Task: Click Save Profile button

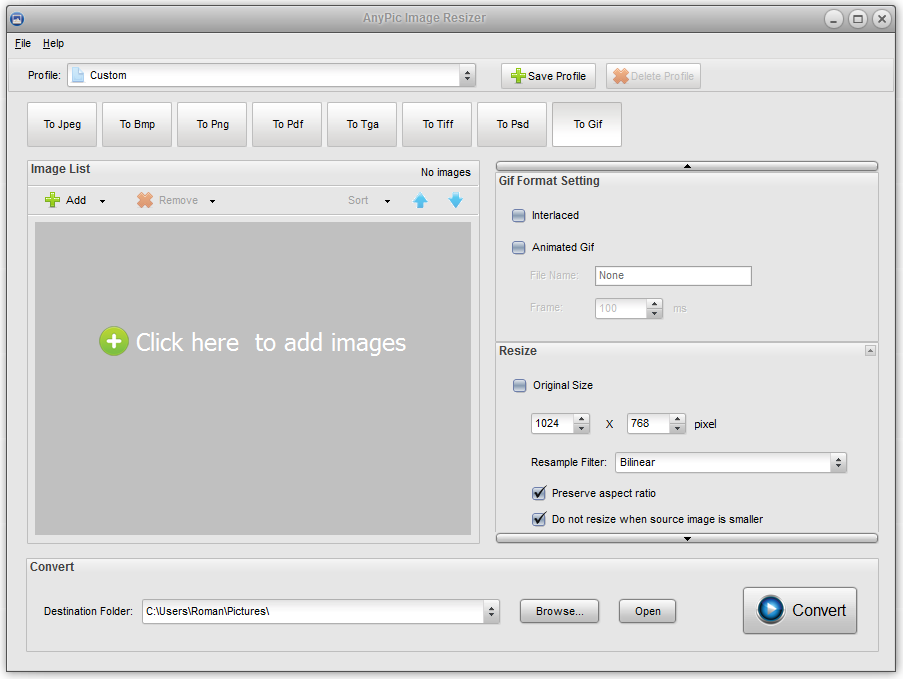Action: tap(548, 76)
